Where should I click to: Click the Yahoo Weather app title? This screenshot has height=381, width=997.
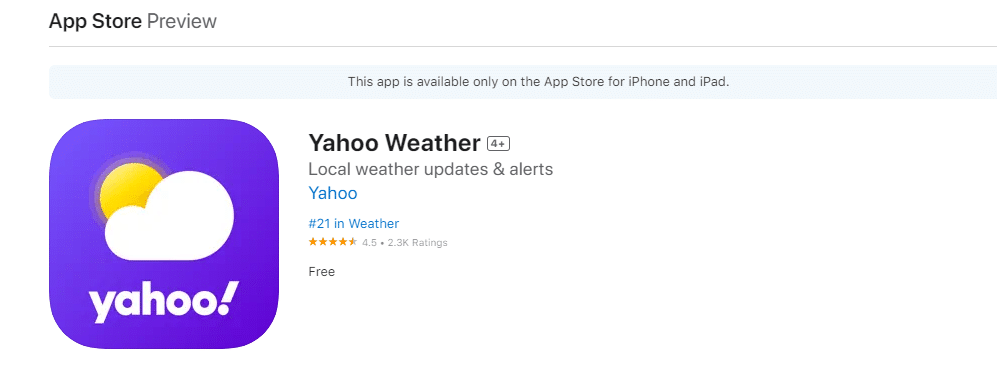click(x=394, y=143)
